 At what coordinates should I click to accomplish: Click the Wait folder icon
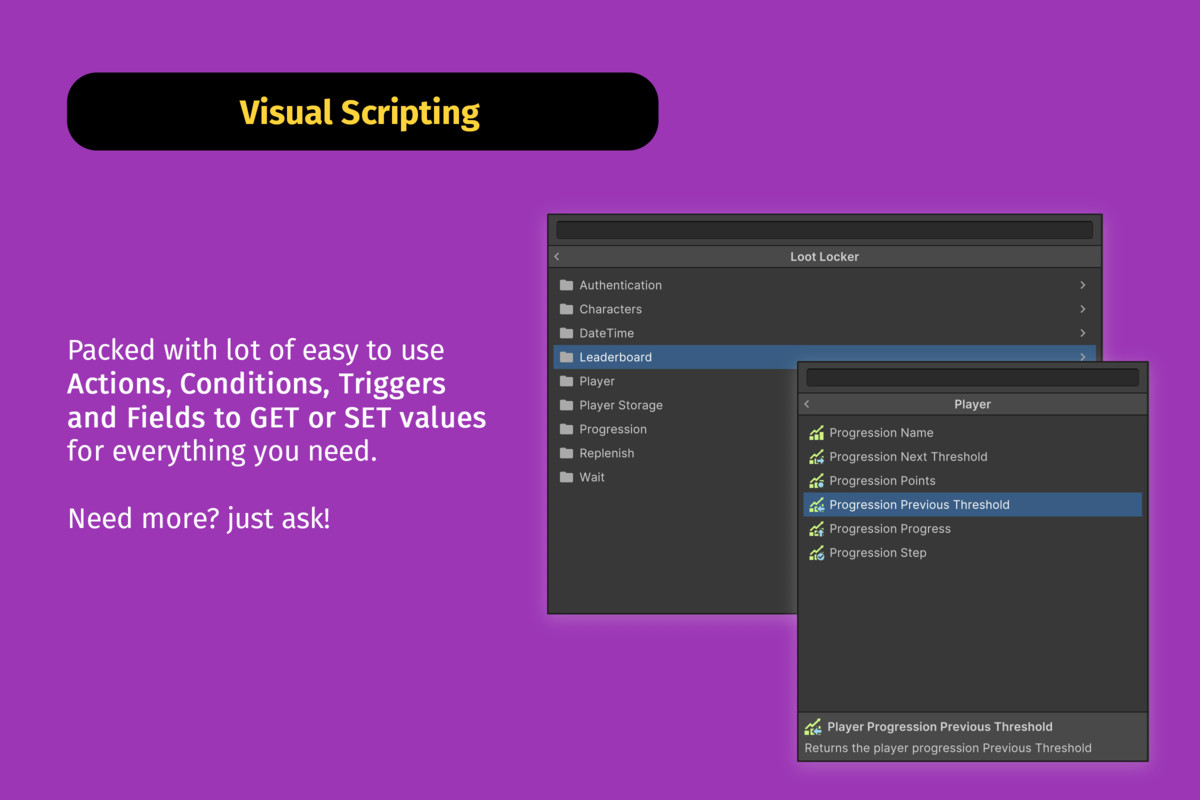(566, 477)
